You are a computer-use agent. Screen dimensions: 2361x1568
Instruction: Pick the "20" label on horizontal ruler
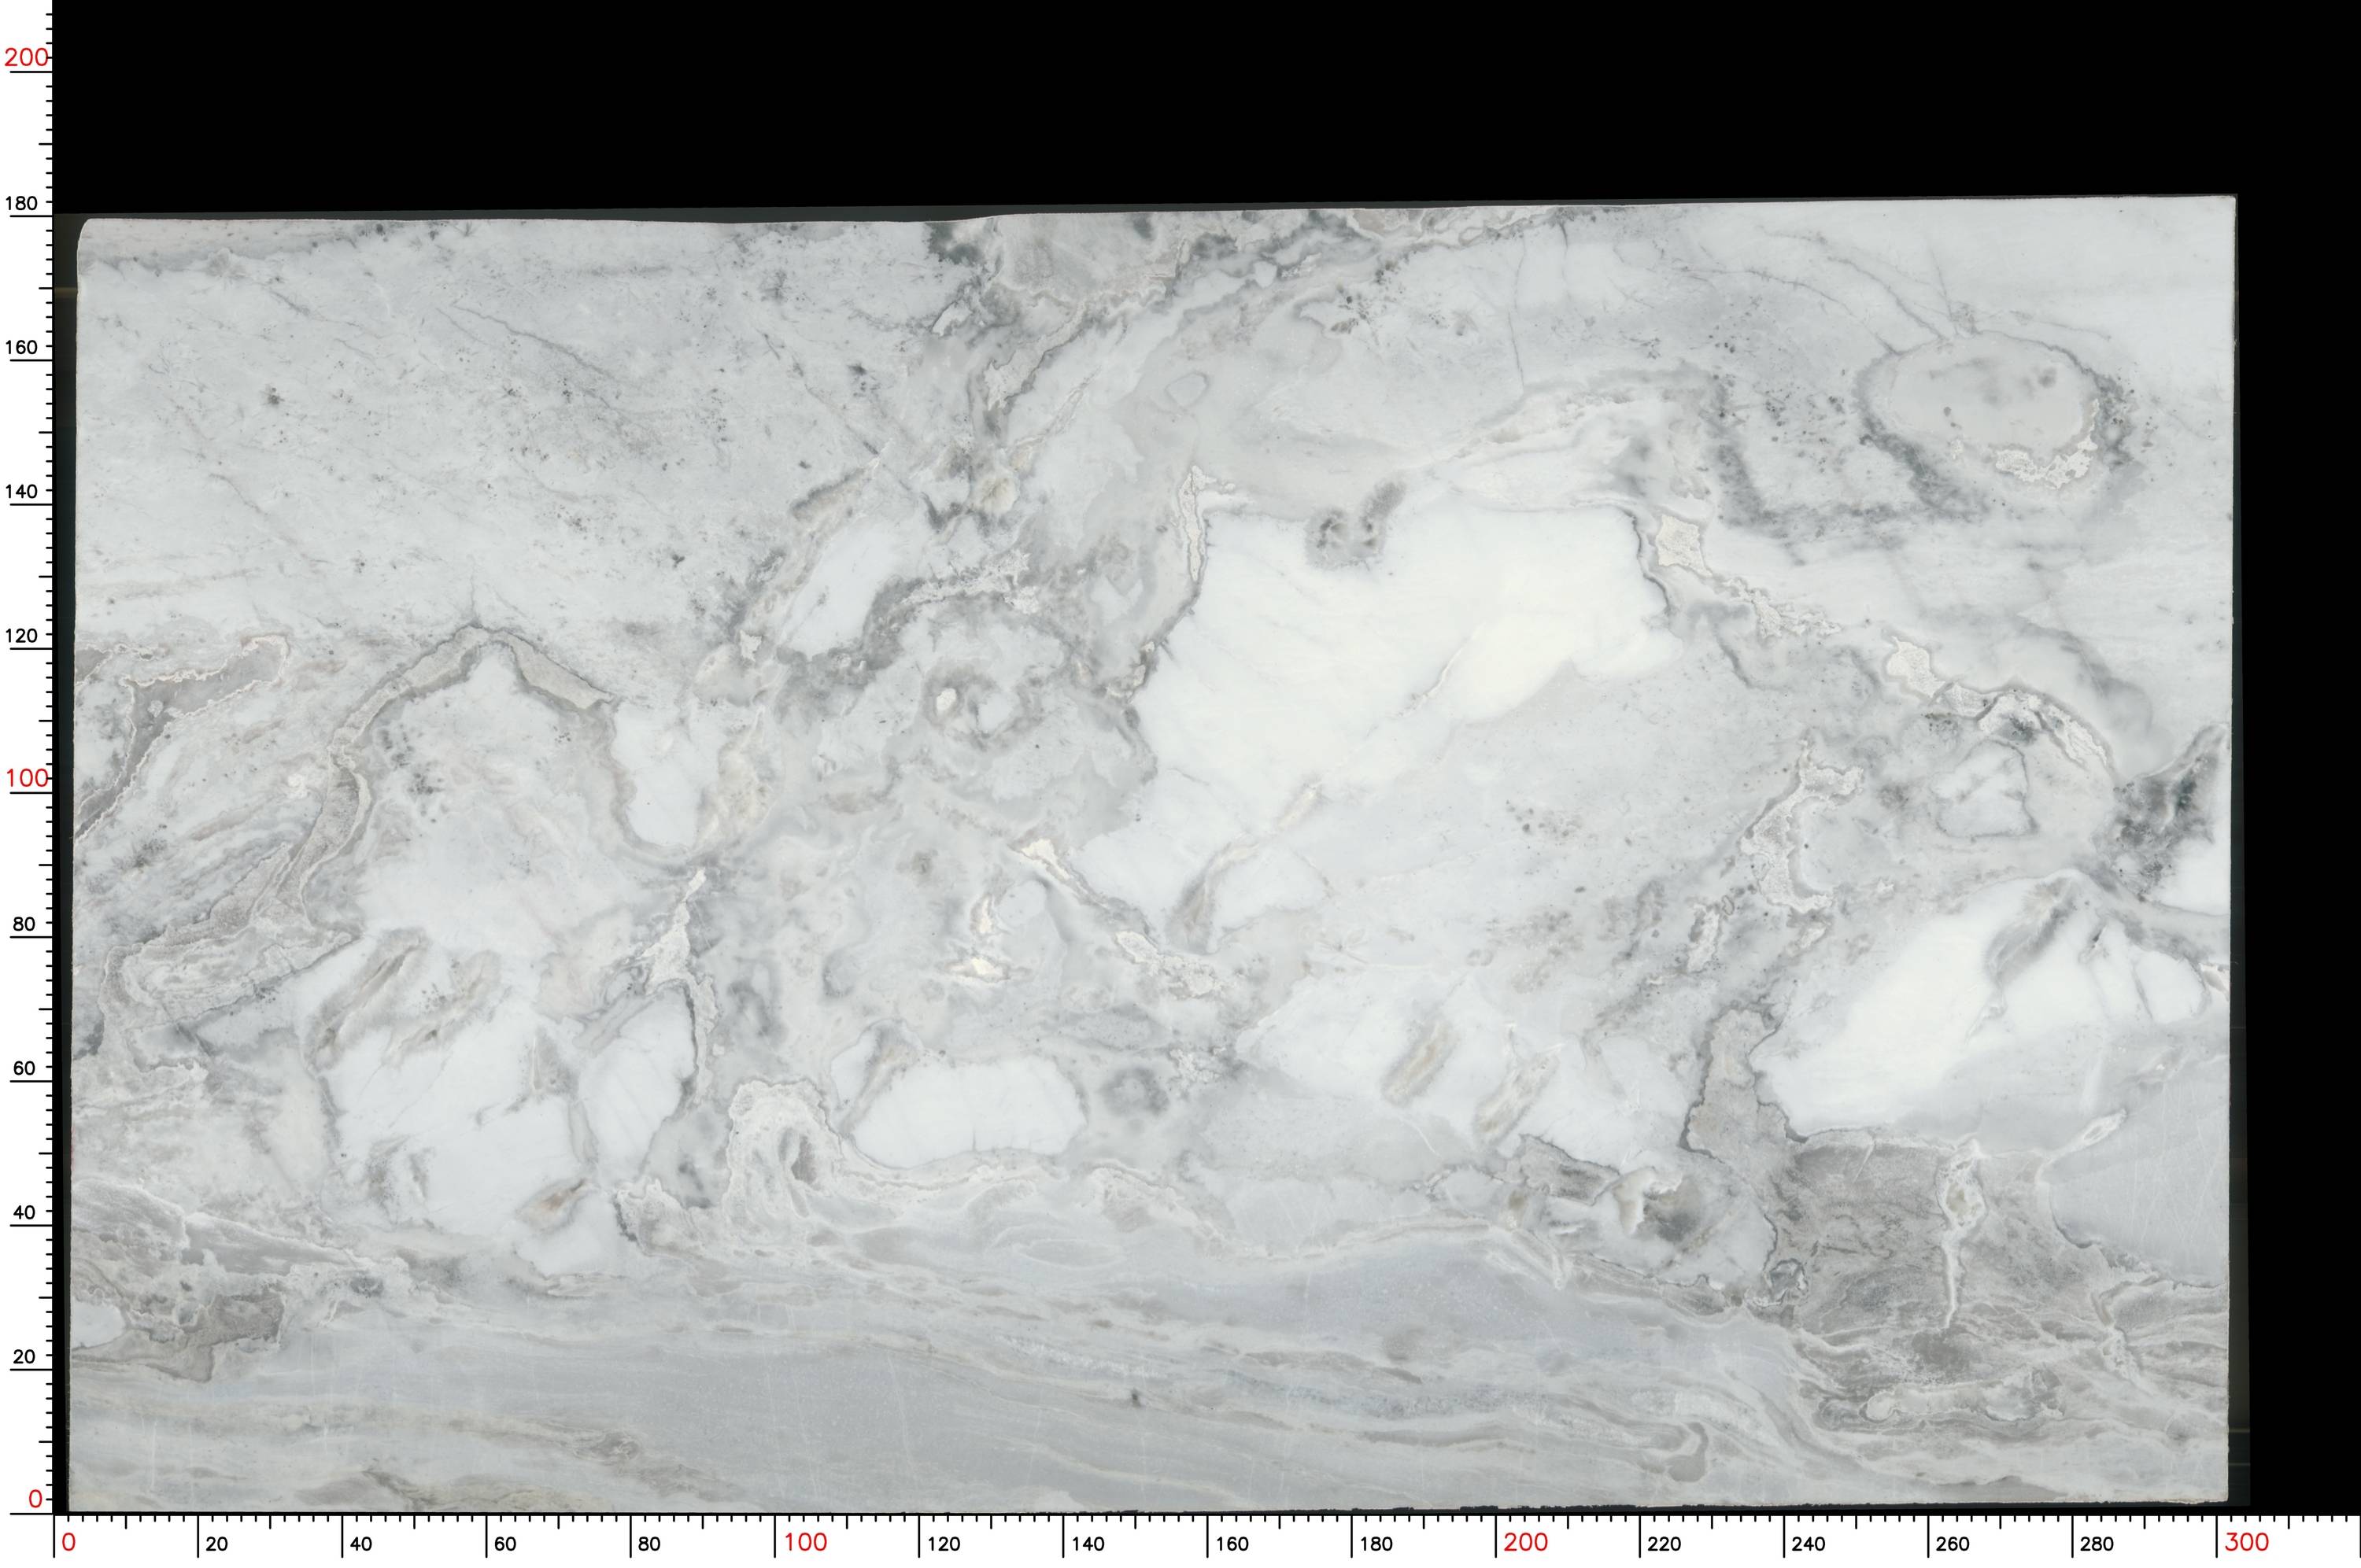(217, 1544)
